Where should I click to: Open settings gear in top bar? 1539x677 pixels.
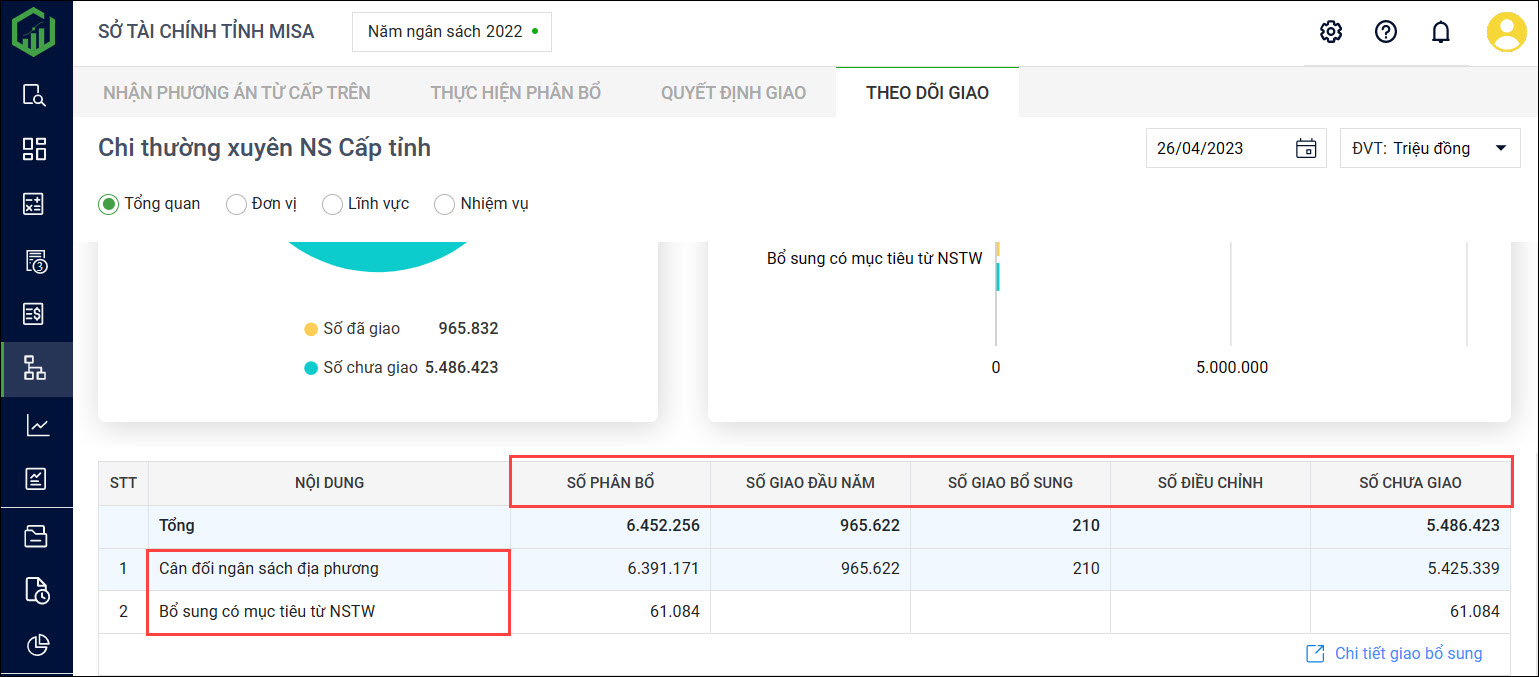point(1330,32)
